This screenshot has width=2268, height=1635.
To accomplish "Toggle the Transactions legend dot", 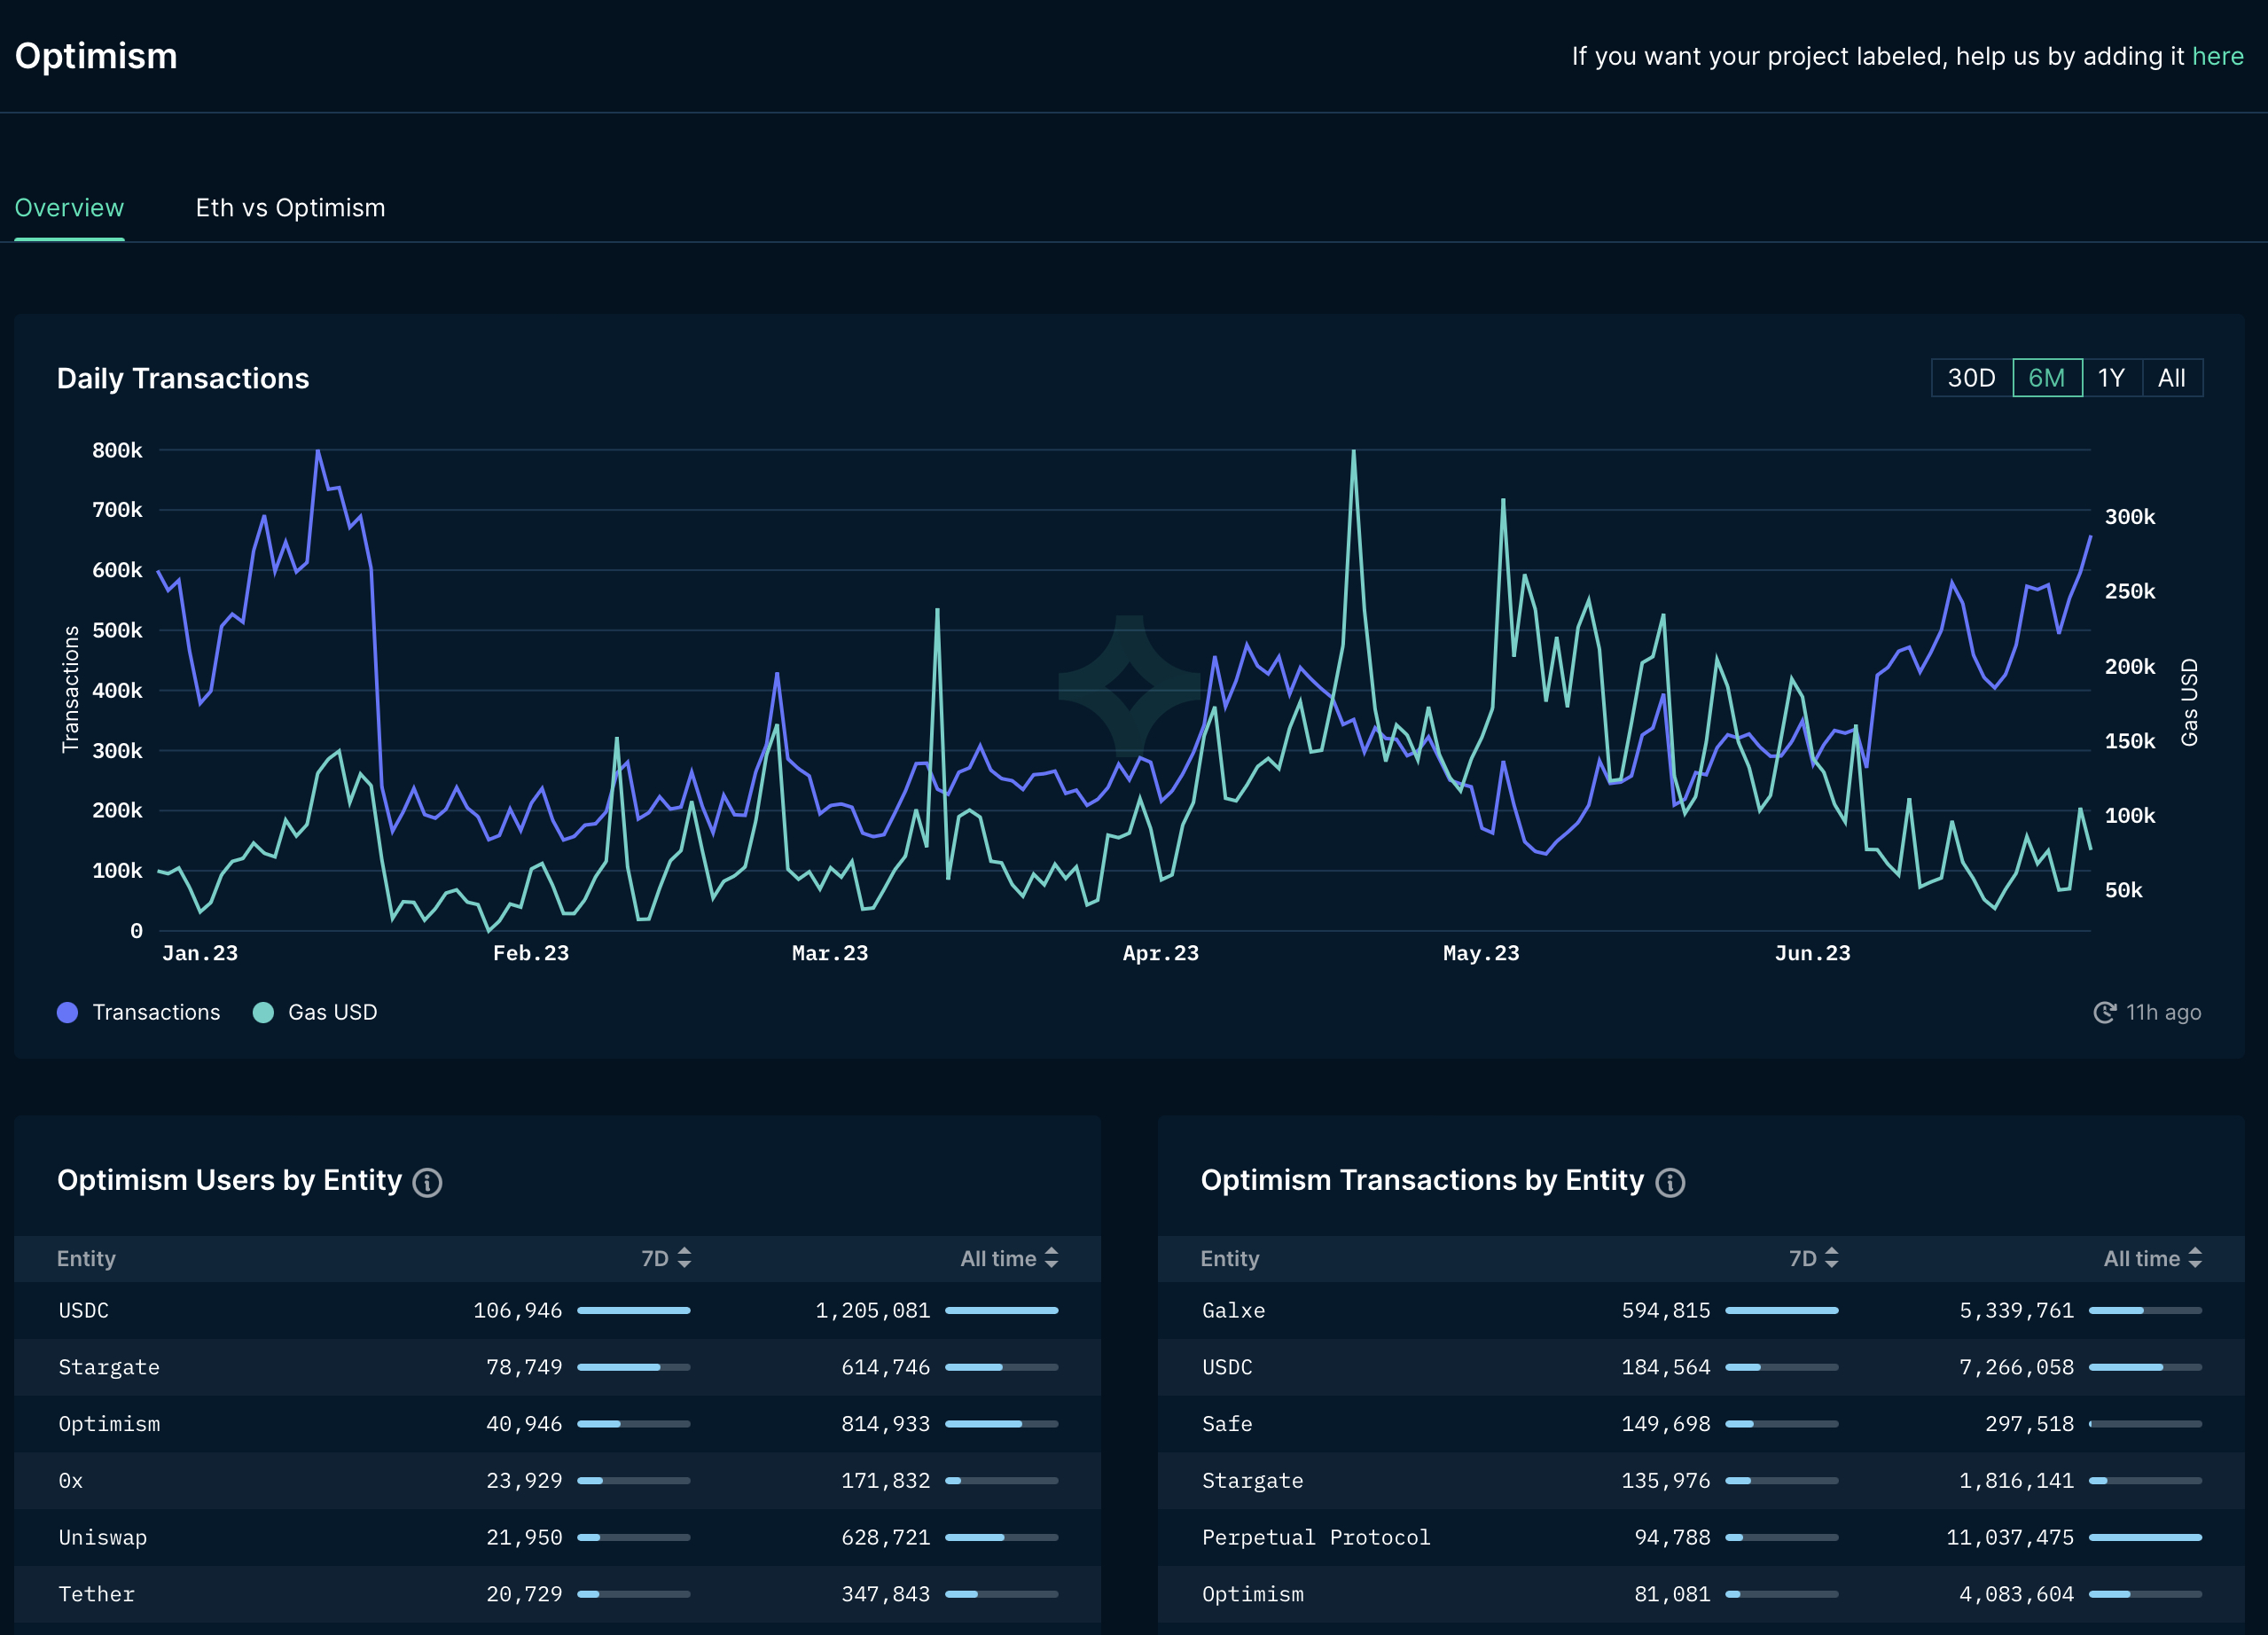I will [x=67, y=1012].
